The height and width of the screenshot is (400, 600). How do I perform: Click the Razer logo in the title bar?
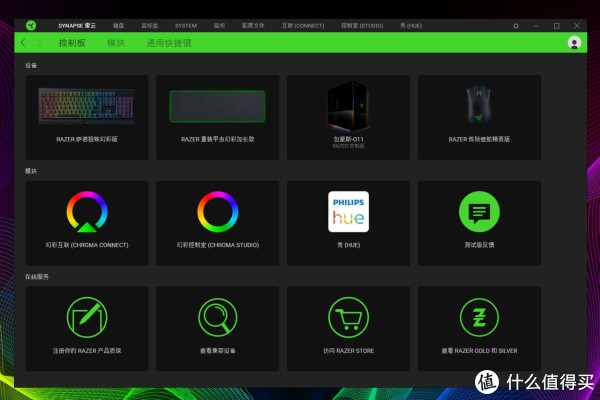(x=31, y=26)
